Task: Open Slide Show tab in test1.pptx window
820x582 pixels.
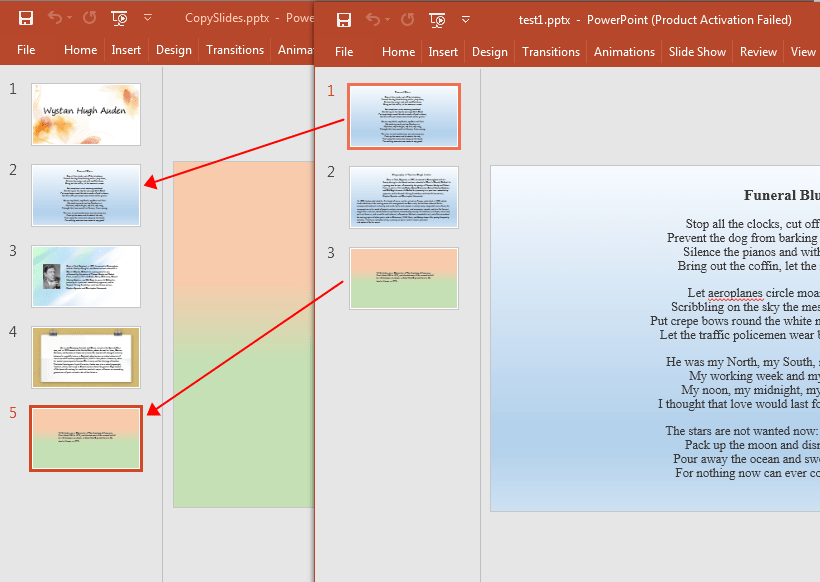Action: point(697,52)
